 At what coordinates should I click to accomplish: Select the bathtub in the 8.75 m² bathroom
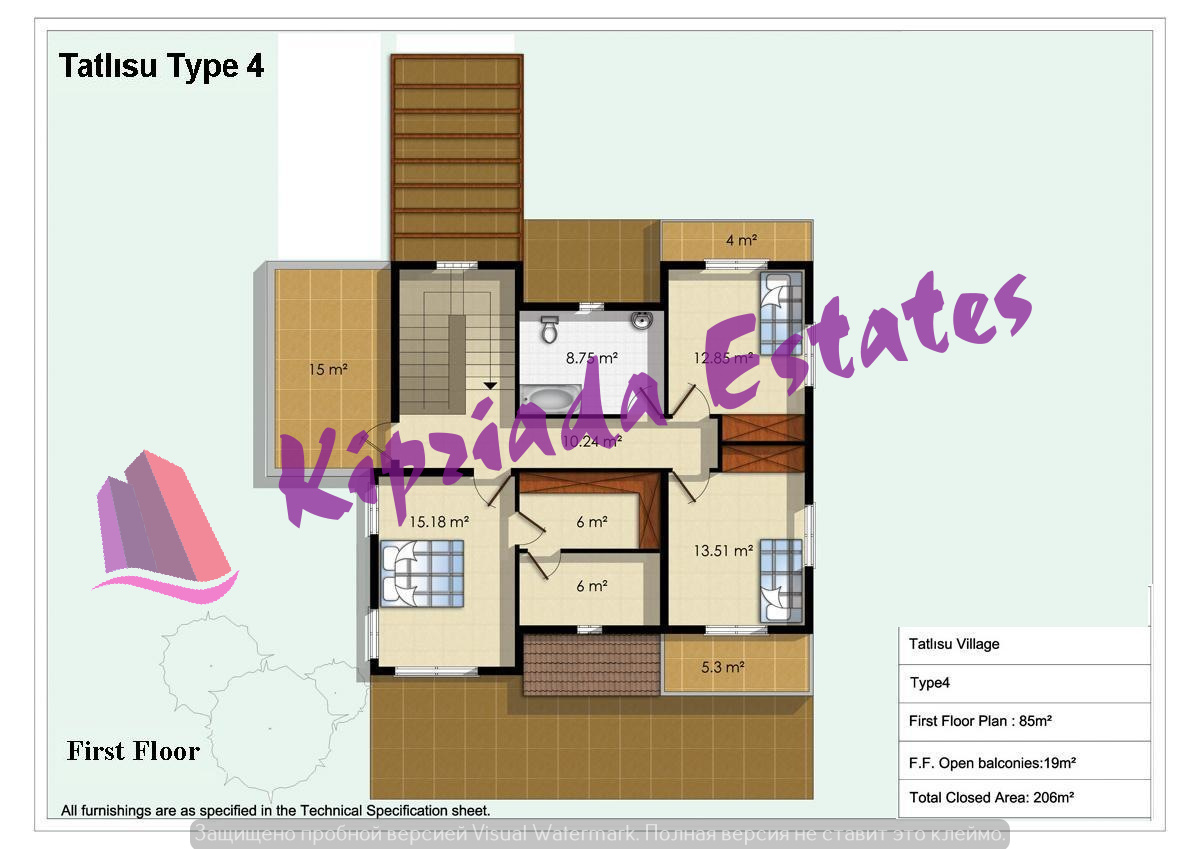pos(549,399)
